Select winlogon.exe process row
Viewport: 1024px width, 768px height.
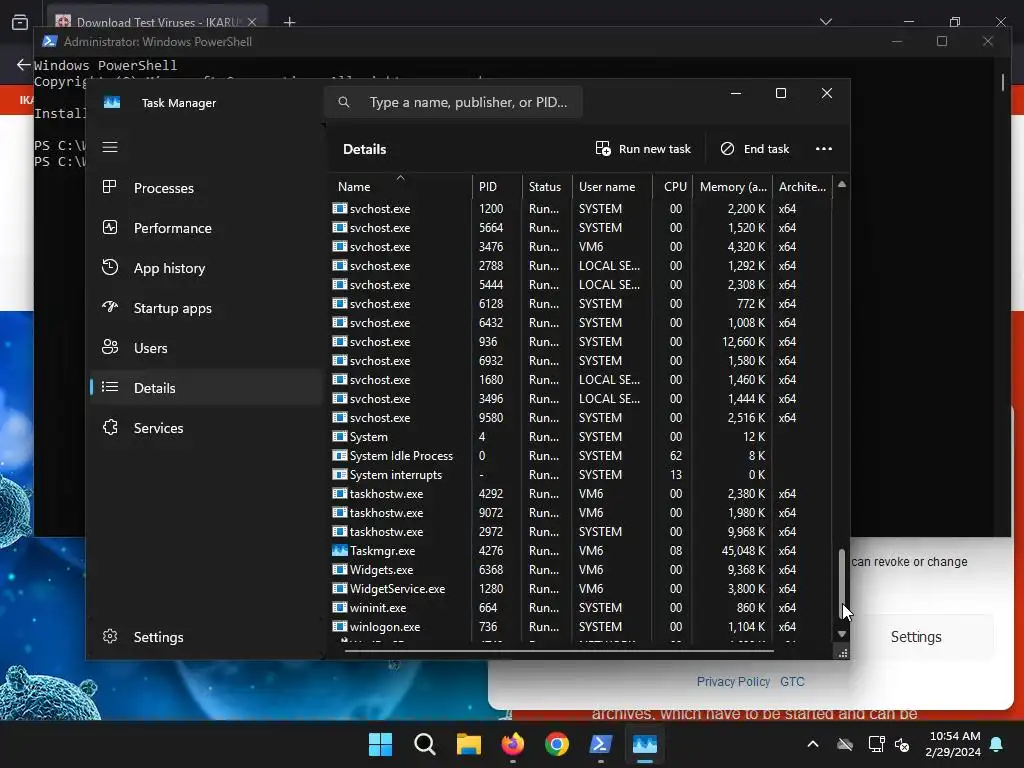point(580,626)
